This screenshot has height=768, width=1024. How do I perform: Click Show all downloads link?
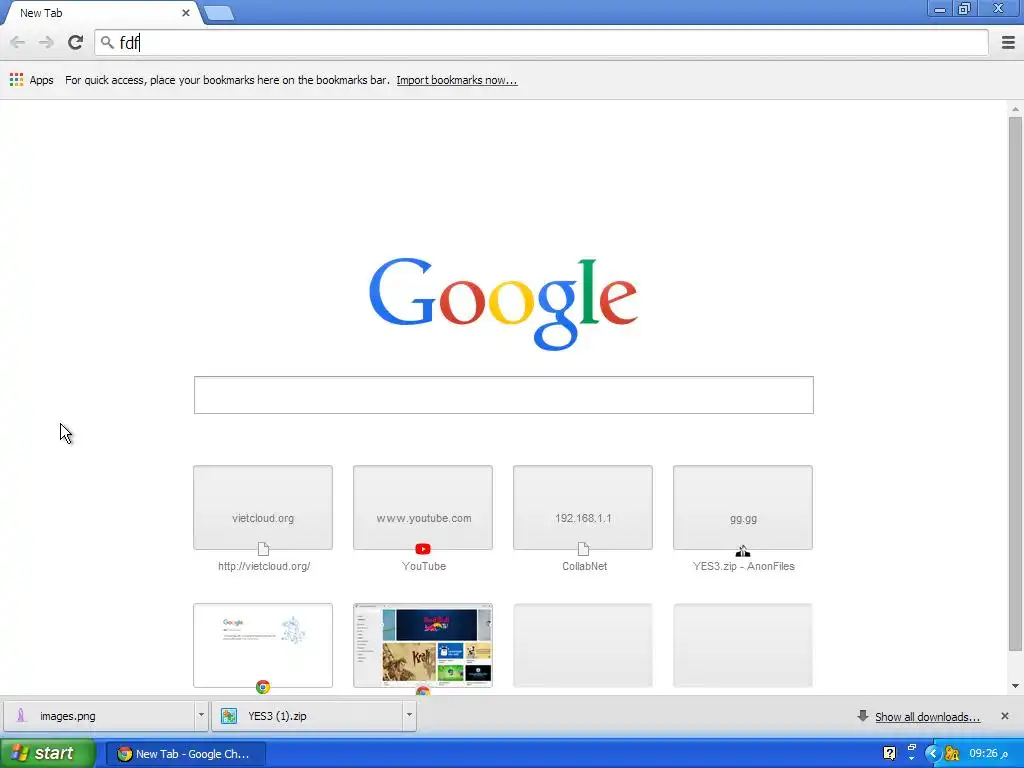927,716
